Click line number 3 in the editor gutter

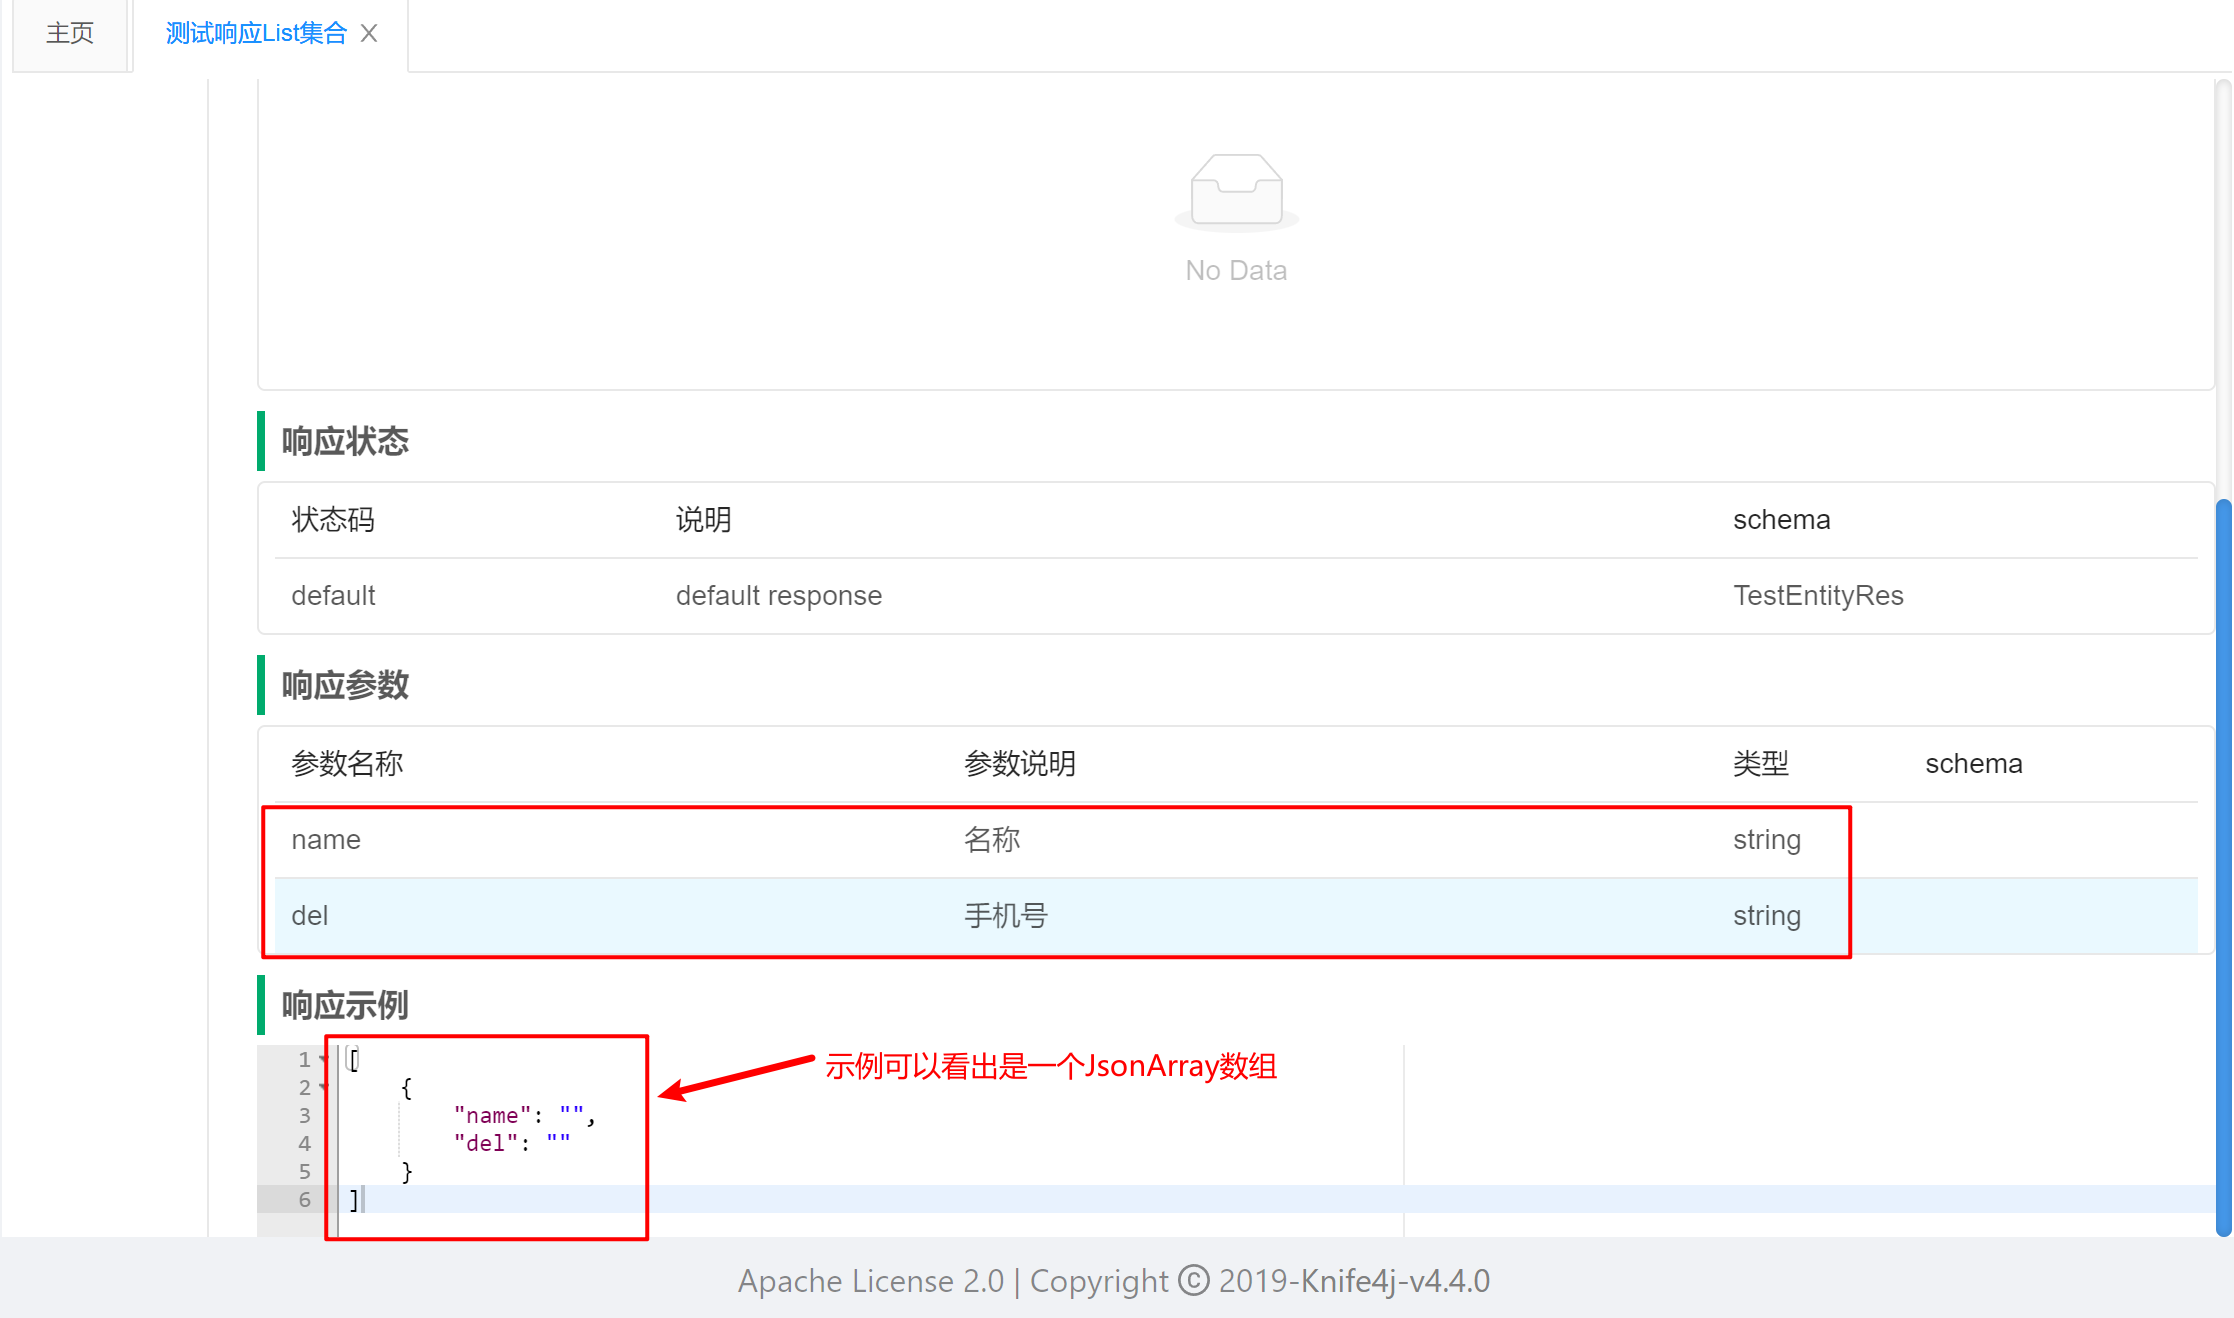(x=304, y=1115)
